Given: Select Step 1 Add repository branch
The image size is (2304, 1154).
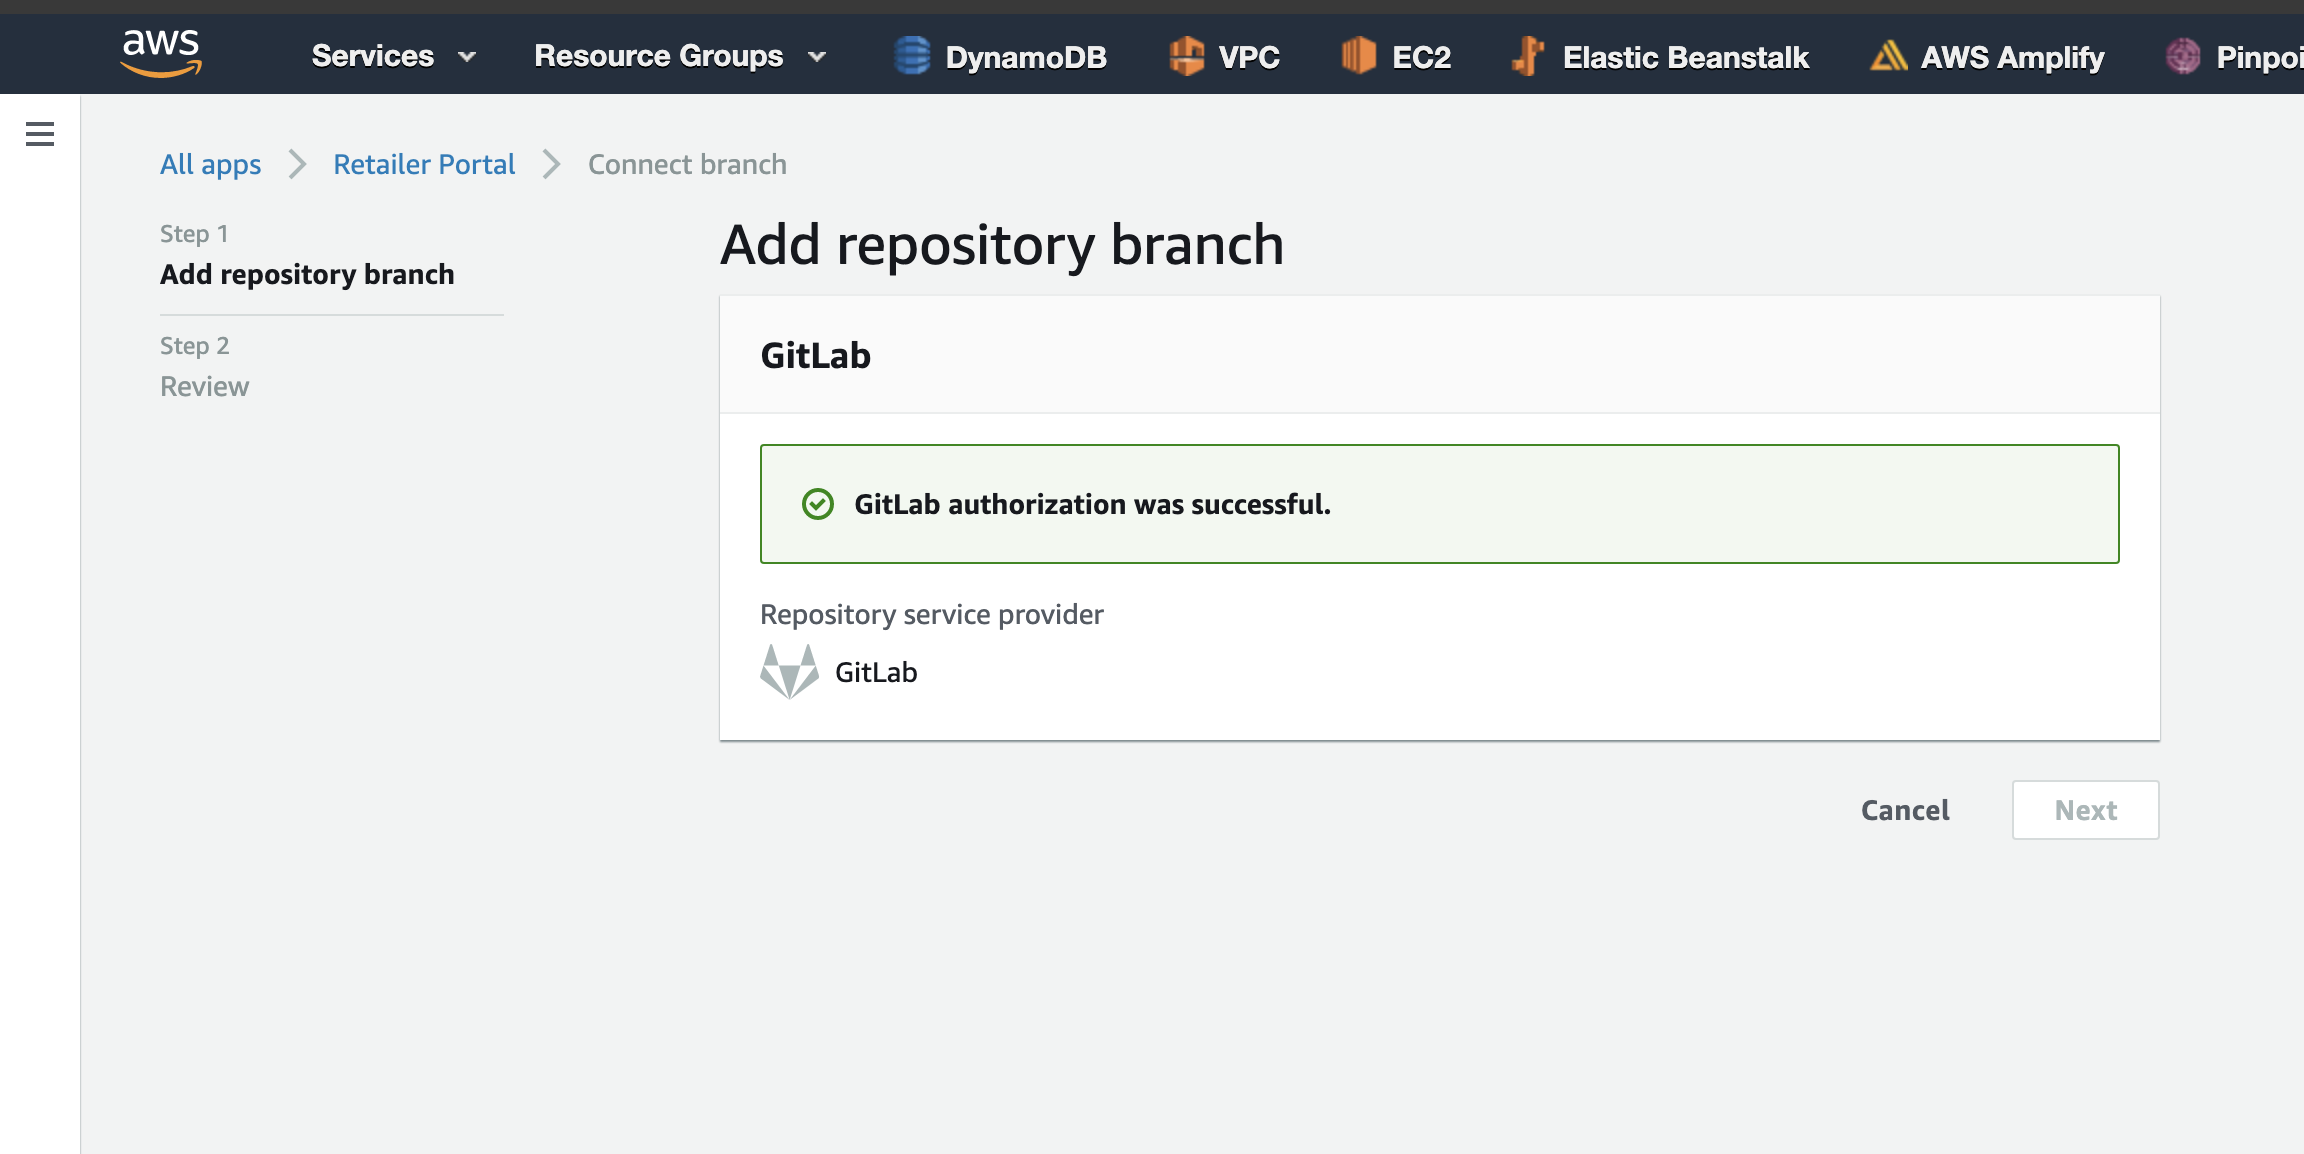Looking at the screenshot, I should [x=307, y=255].
